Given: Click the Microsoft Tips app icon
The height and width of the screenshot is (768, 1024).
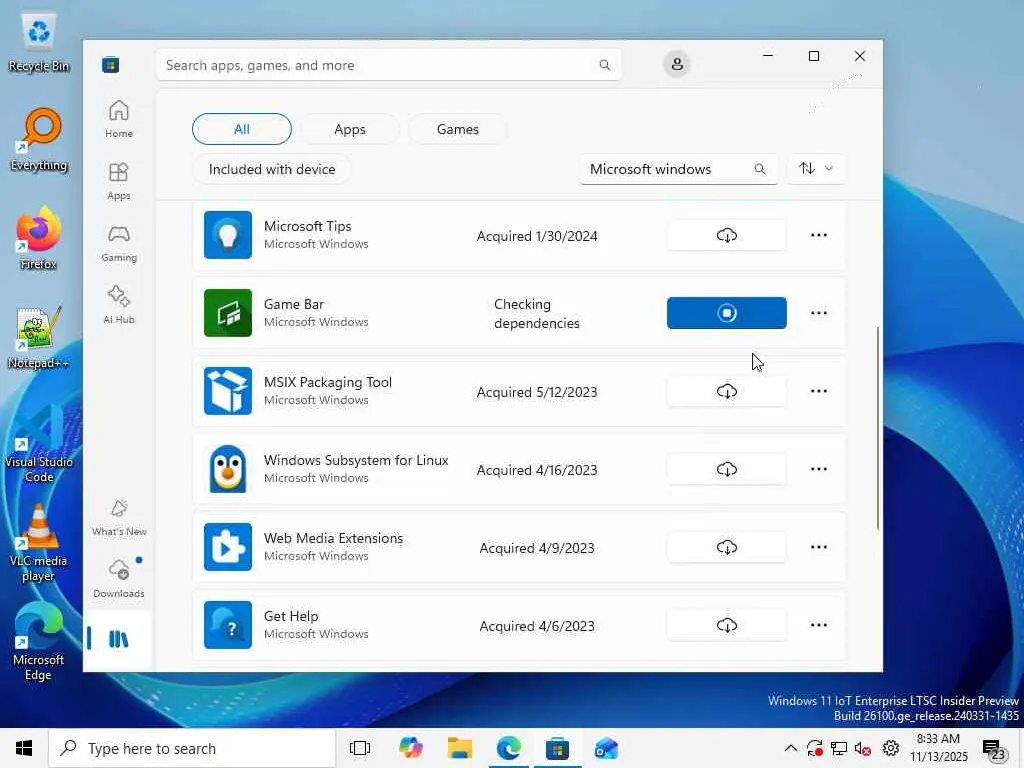Looking at the screenshot, I should [x=227, y=235].
